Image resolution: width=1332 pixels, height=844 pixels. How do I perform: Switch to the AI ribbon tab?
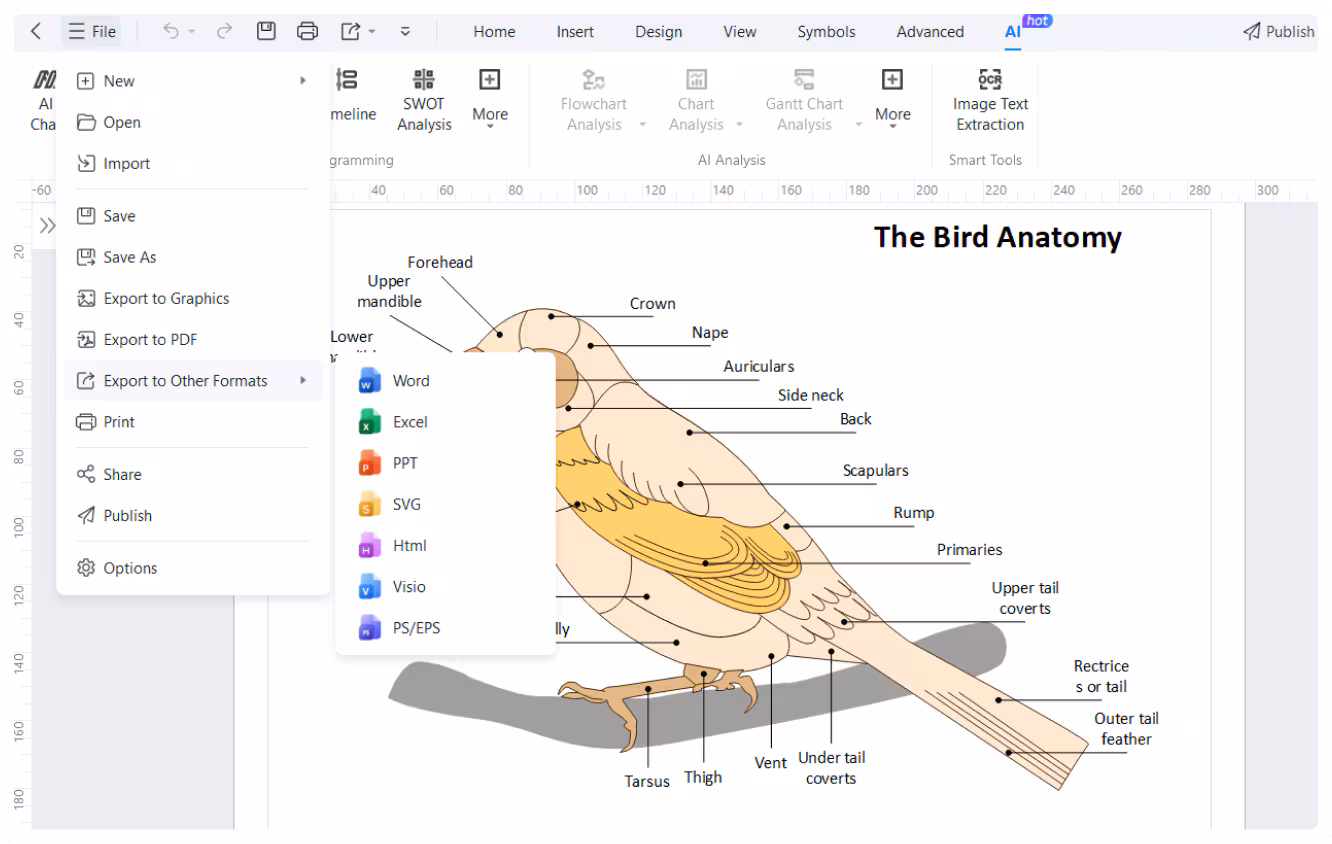[x=1013, y=31]
